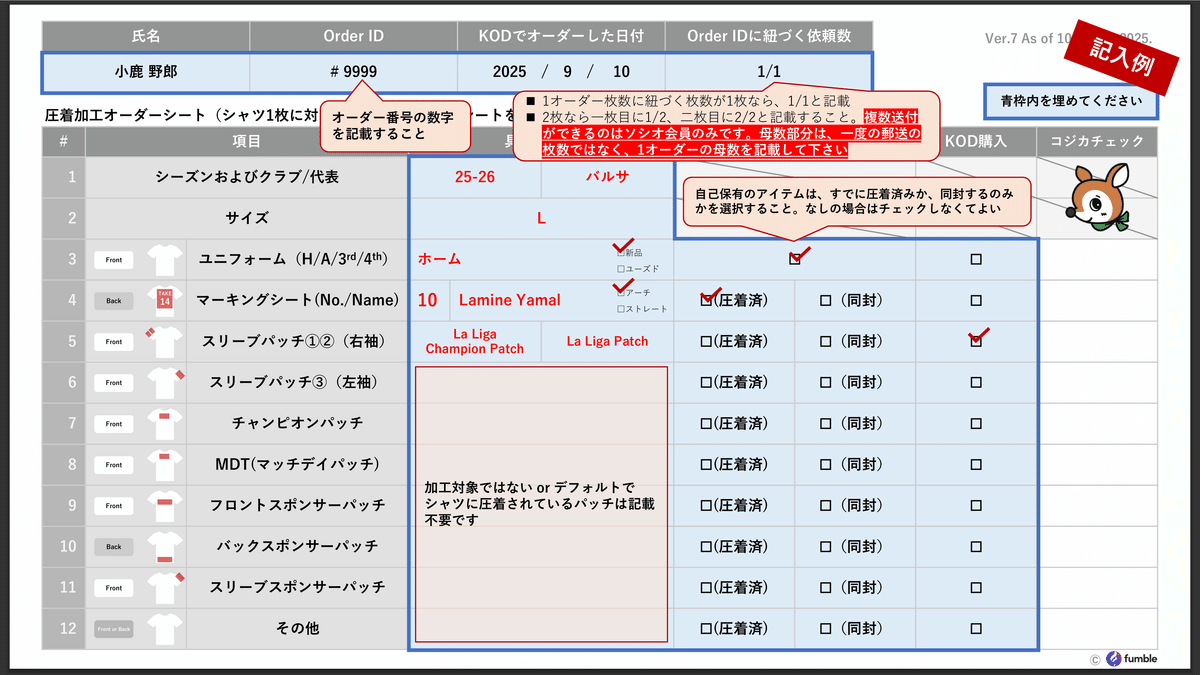Click the KODでオーダーした日付 header
The image size is (1200, 675).
561,36
